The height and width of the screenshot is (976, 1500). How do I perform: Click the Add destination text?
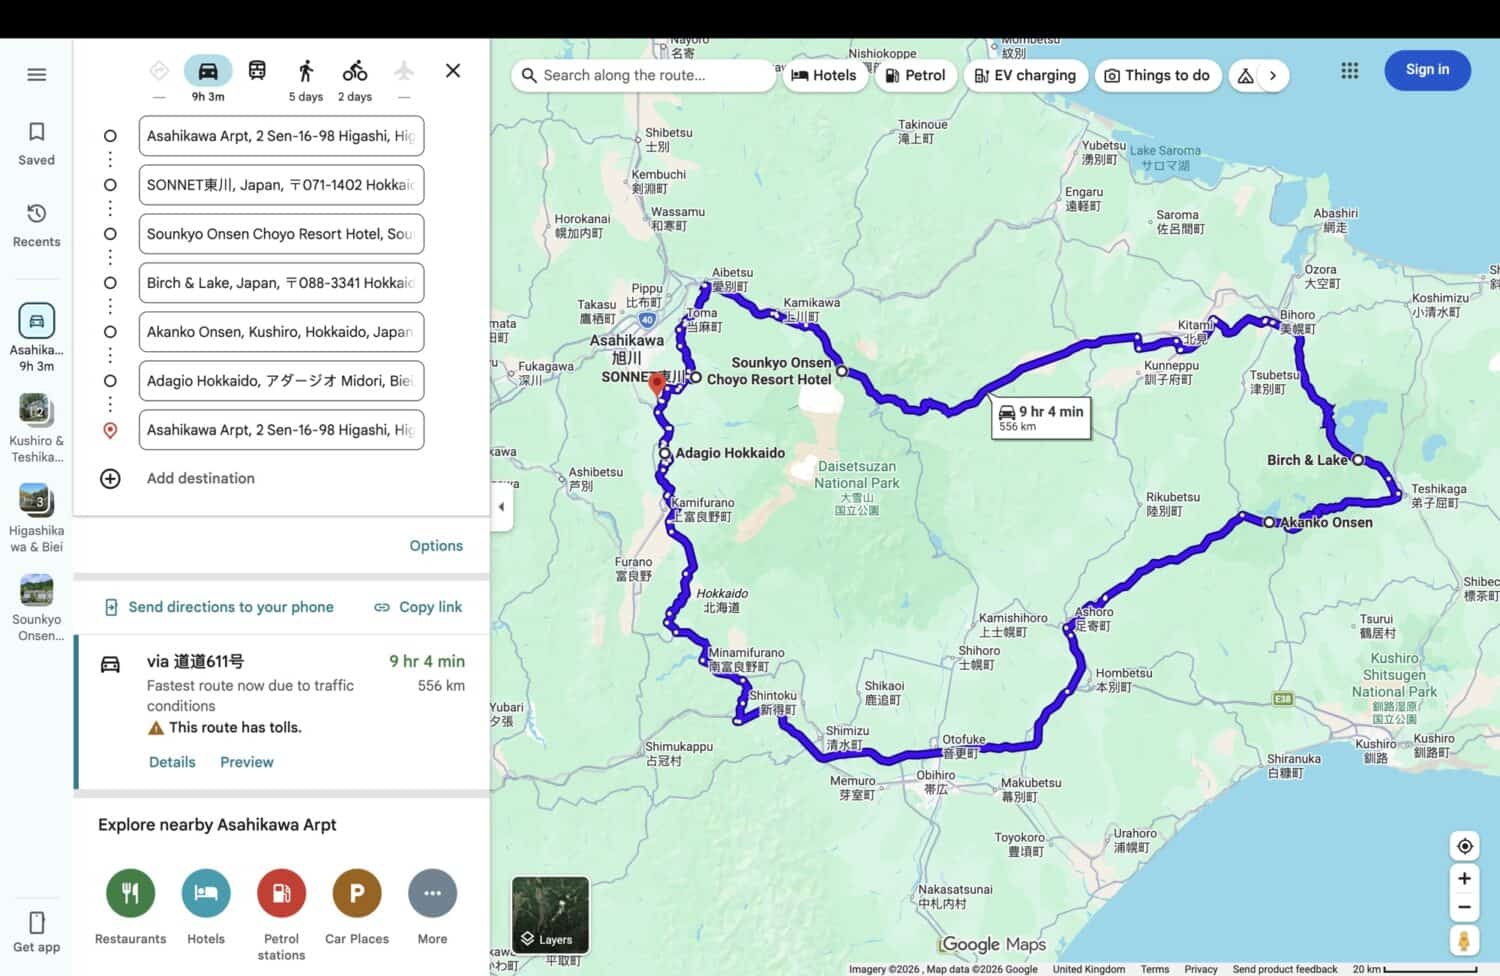pos(201,478)
